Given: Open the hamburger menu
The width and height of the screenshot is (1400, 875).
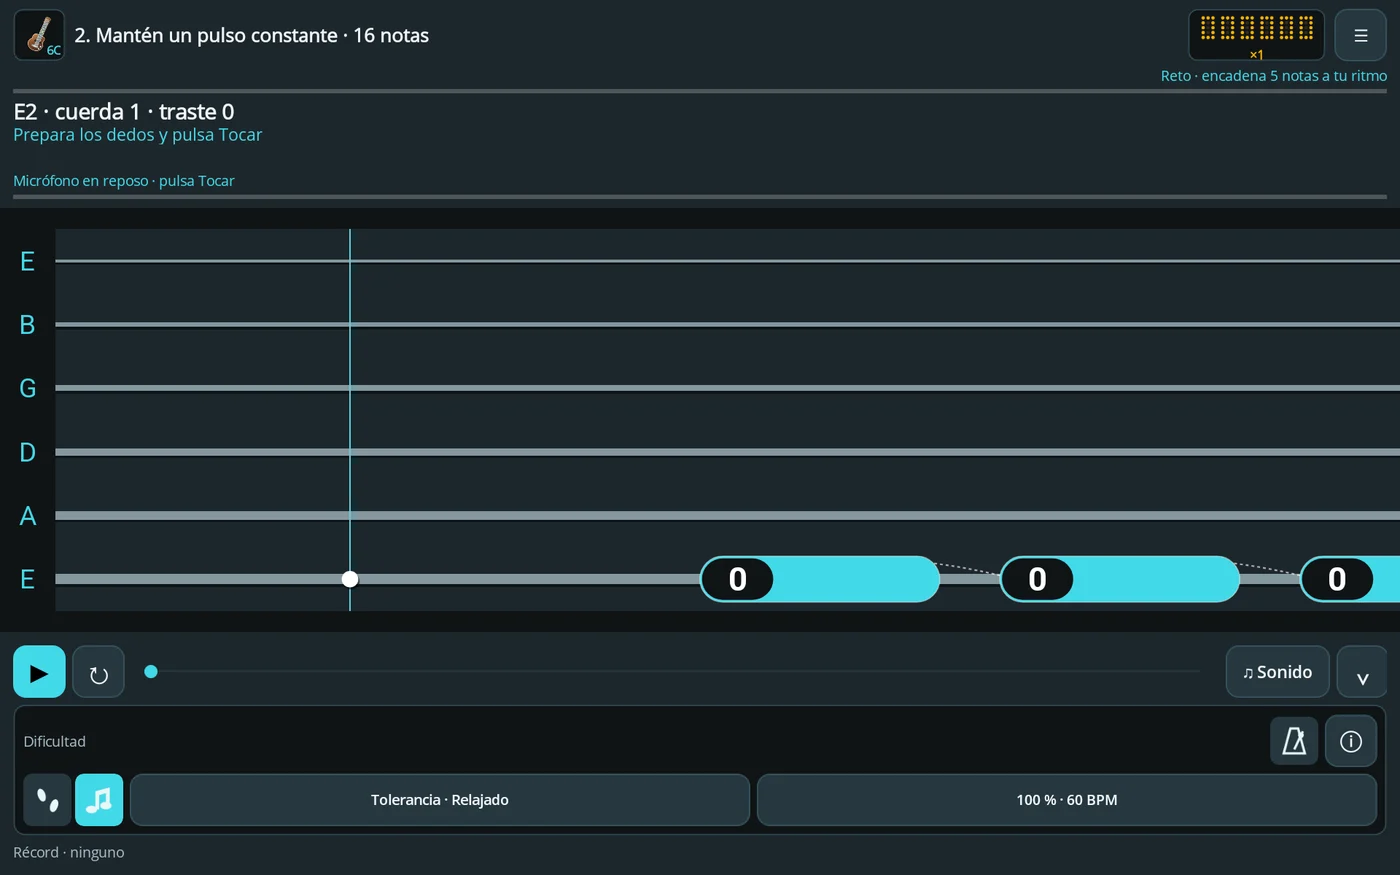Looking at the screenshot, I should point(1360,35).
